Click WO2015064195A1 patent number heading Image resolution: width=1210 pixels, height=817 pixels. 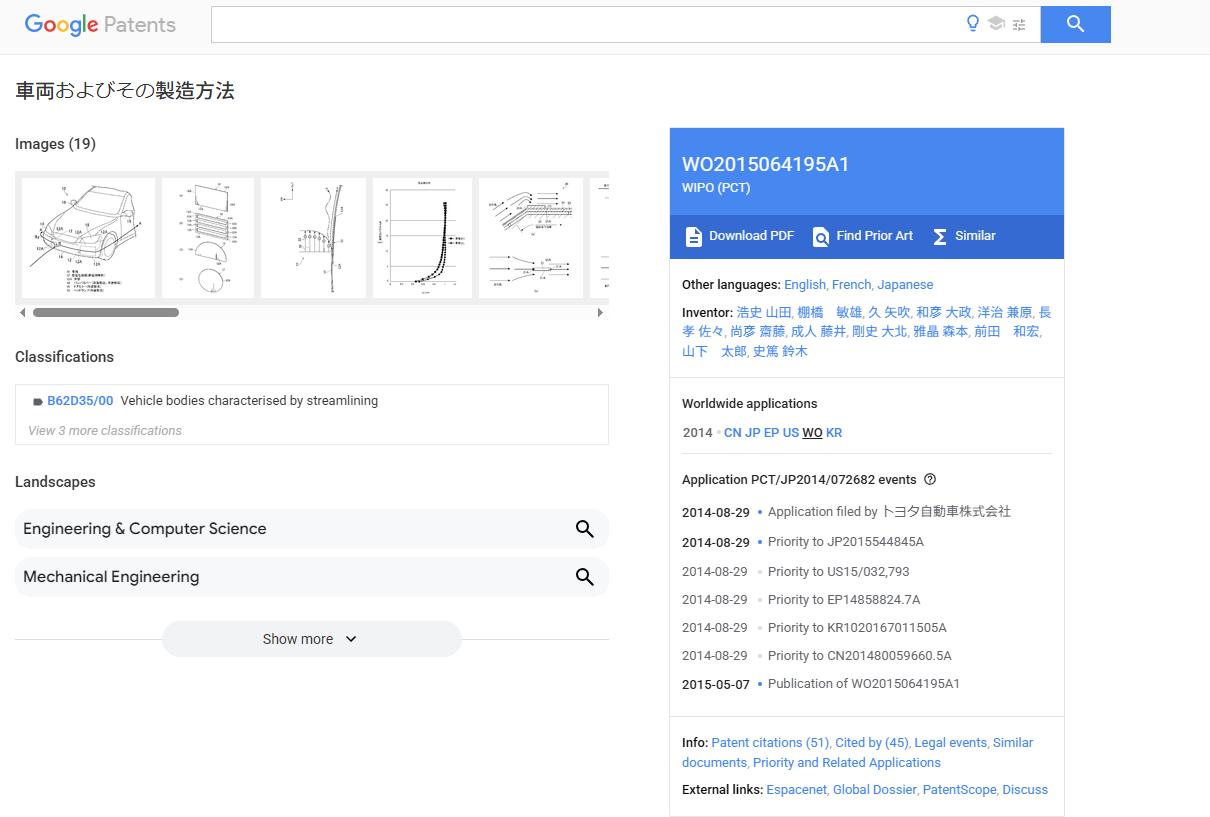[x=766, y=165]
